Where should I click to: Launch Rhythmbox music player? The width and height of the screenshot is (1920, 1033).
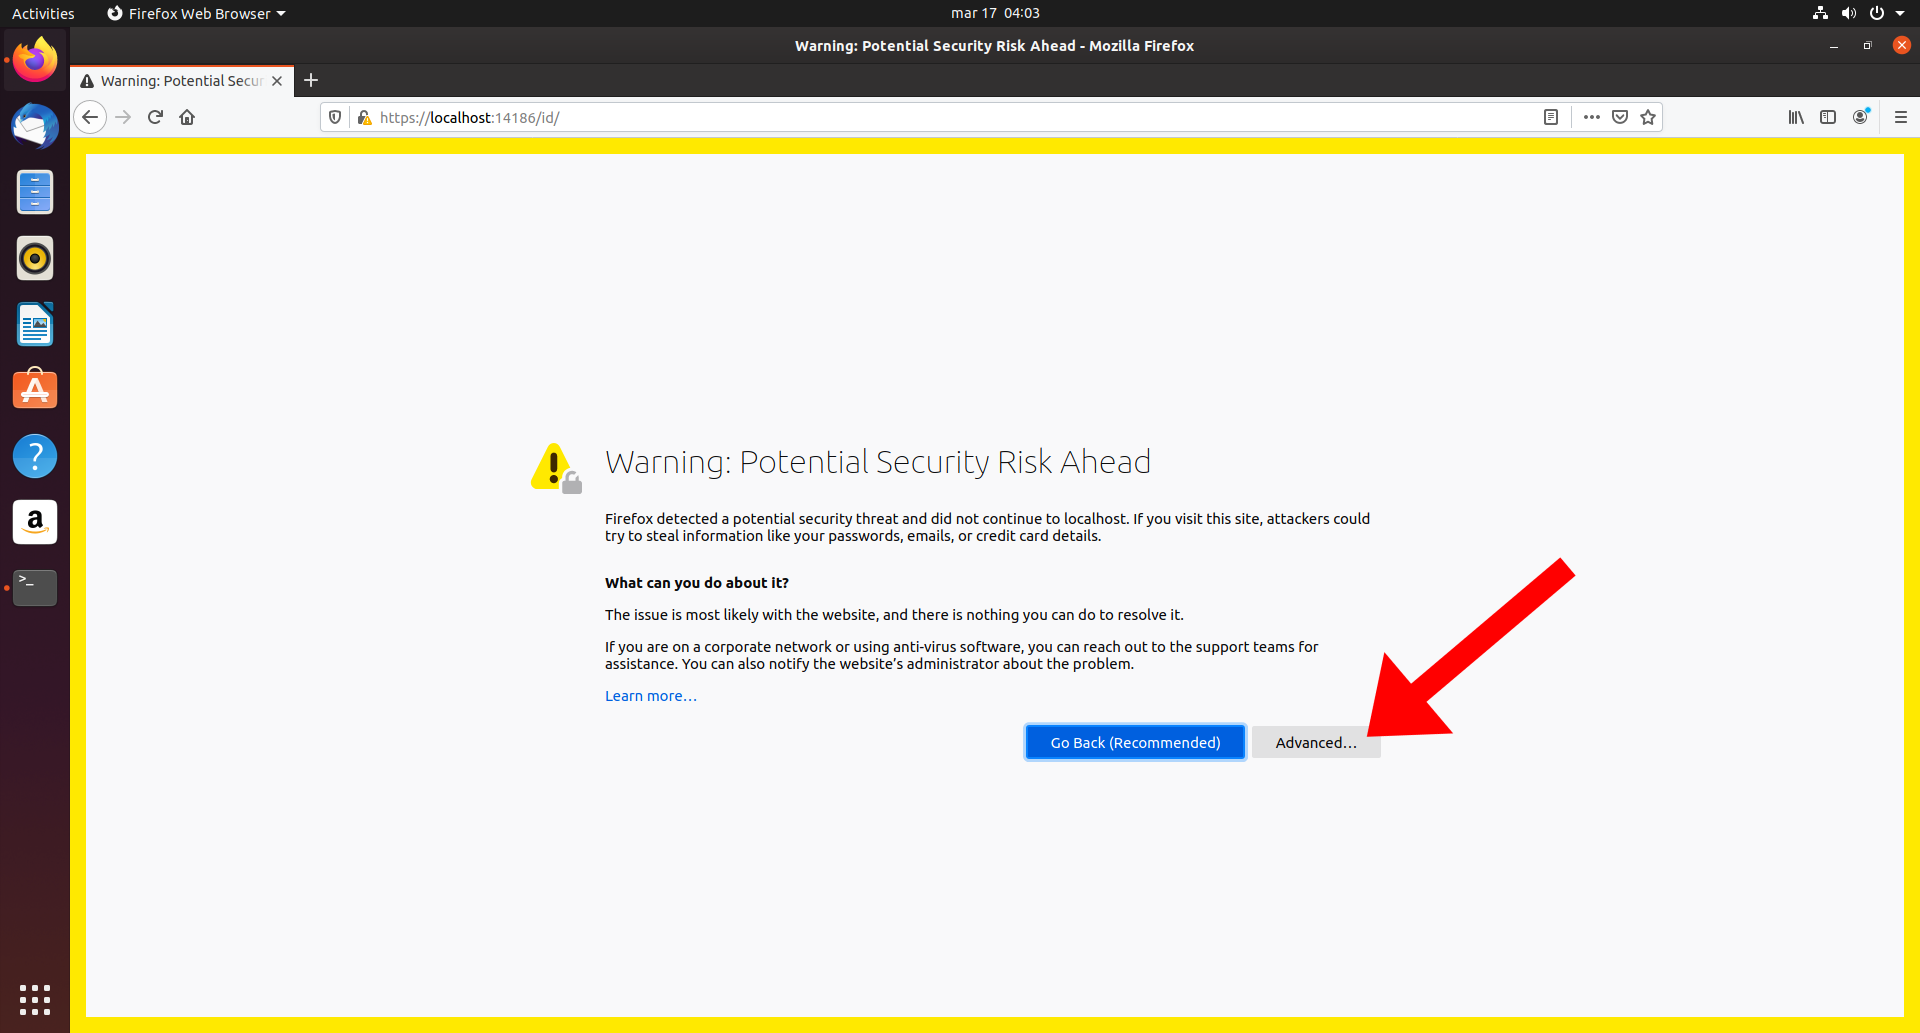click(35, 258)
